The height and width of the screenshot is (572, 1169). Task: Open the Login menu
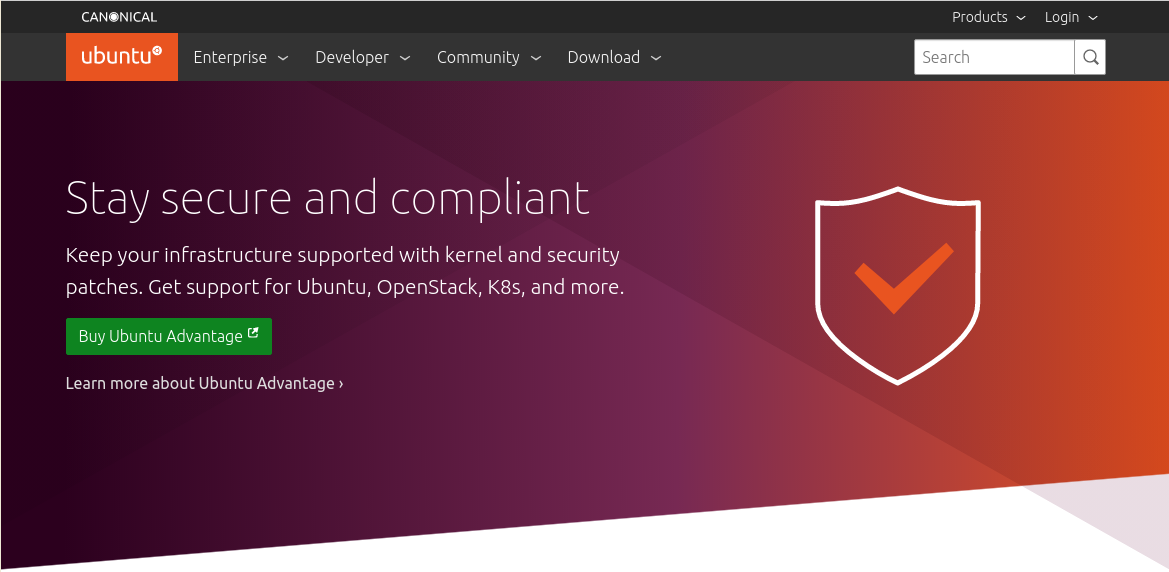point(1071,17)
